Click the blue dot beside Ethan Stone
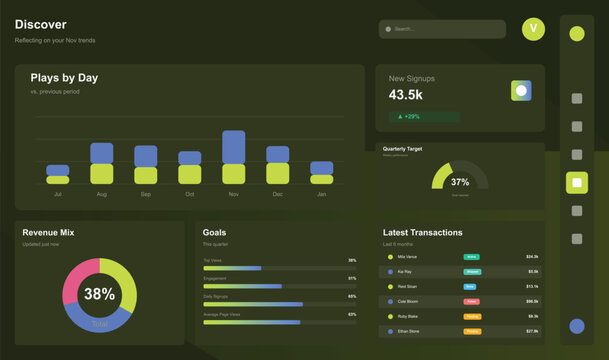Viewport: 609px width, 360px height. (x=390, y=332)
